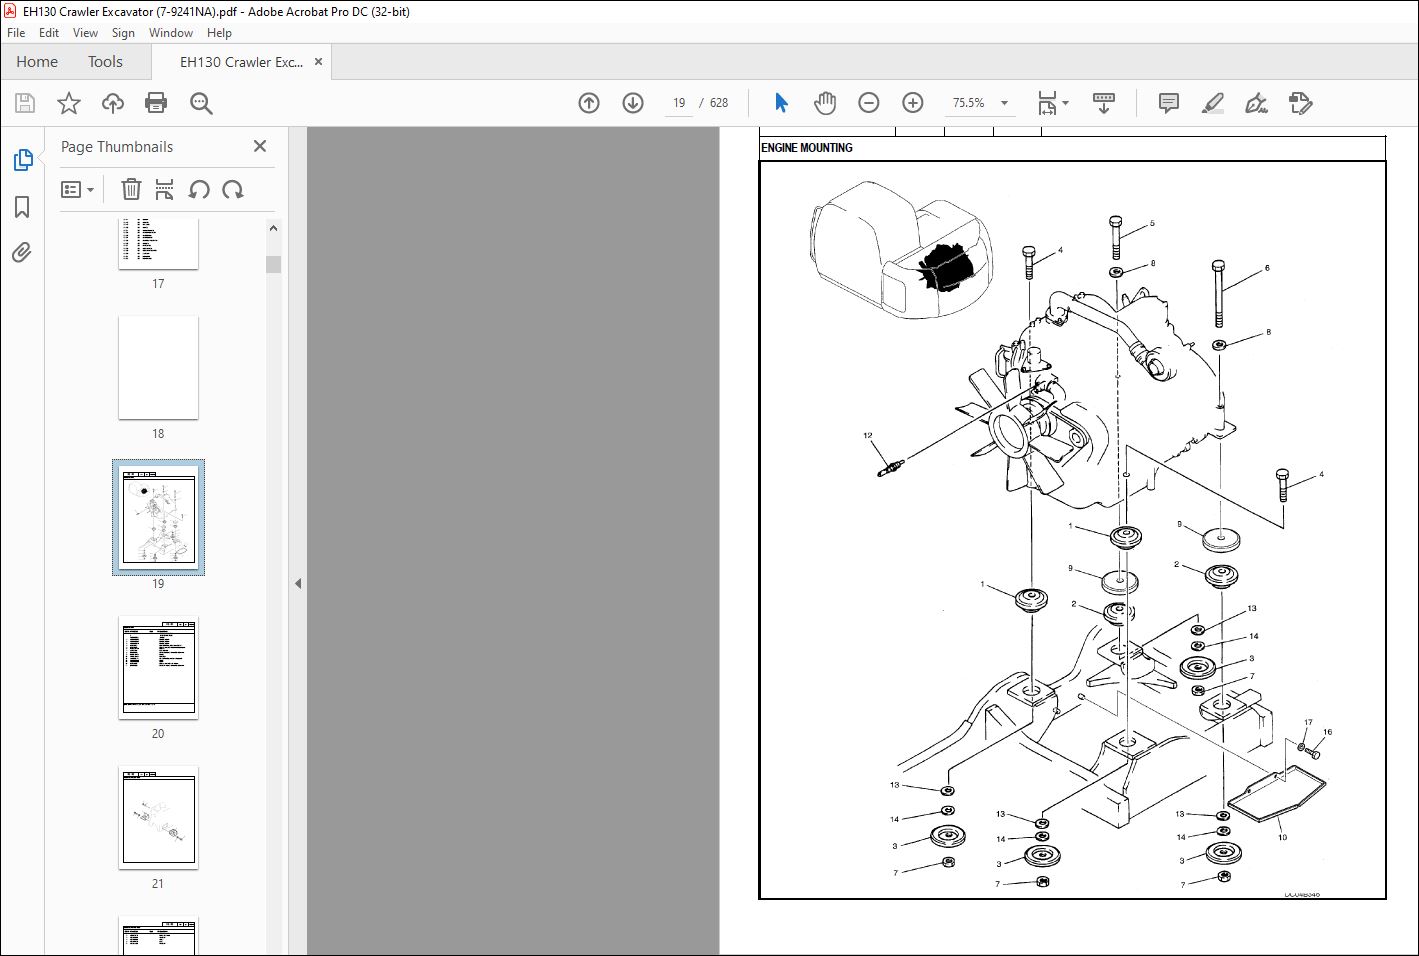Activate the Hand pan tool

point(825,103)
